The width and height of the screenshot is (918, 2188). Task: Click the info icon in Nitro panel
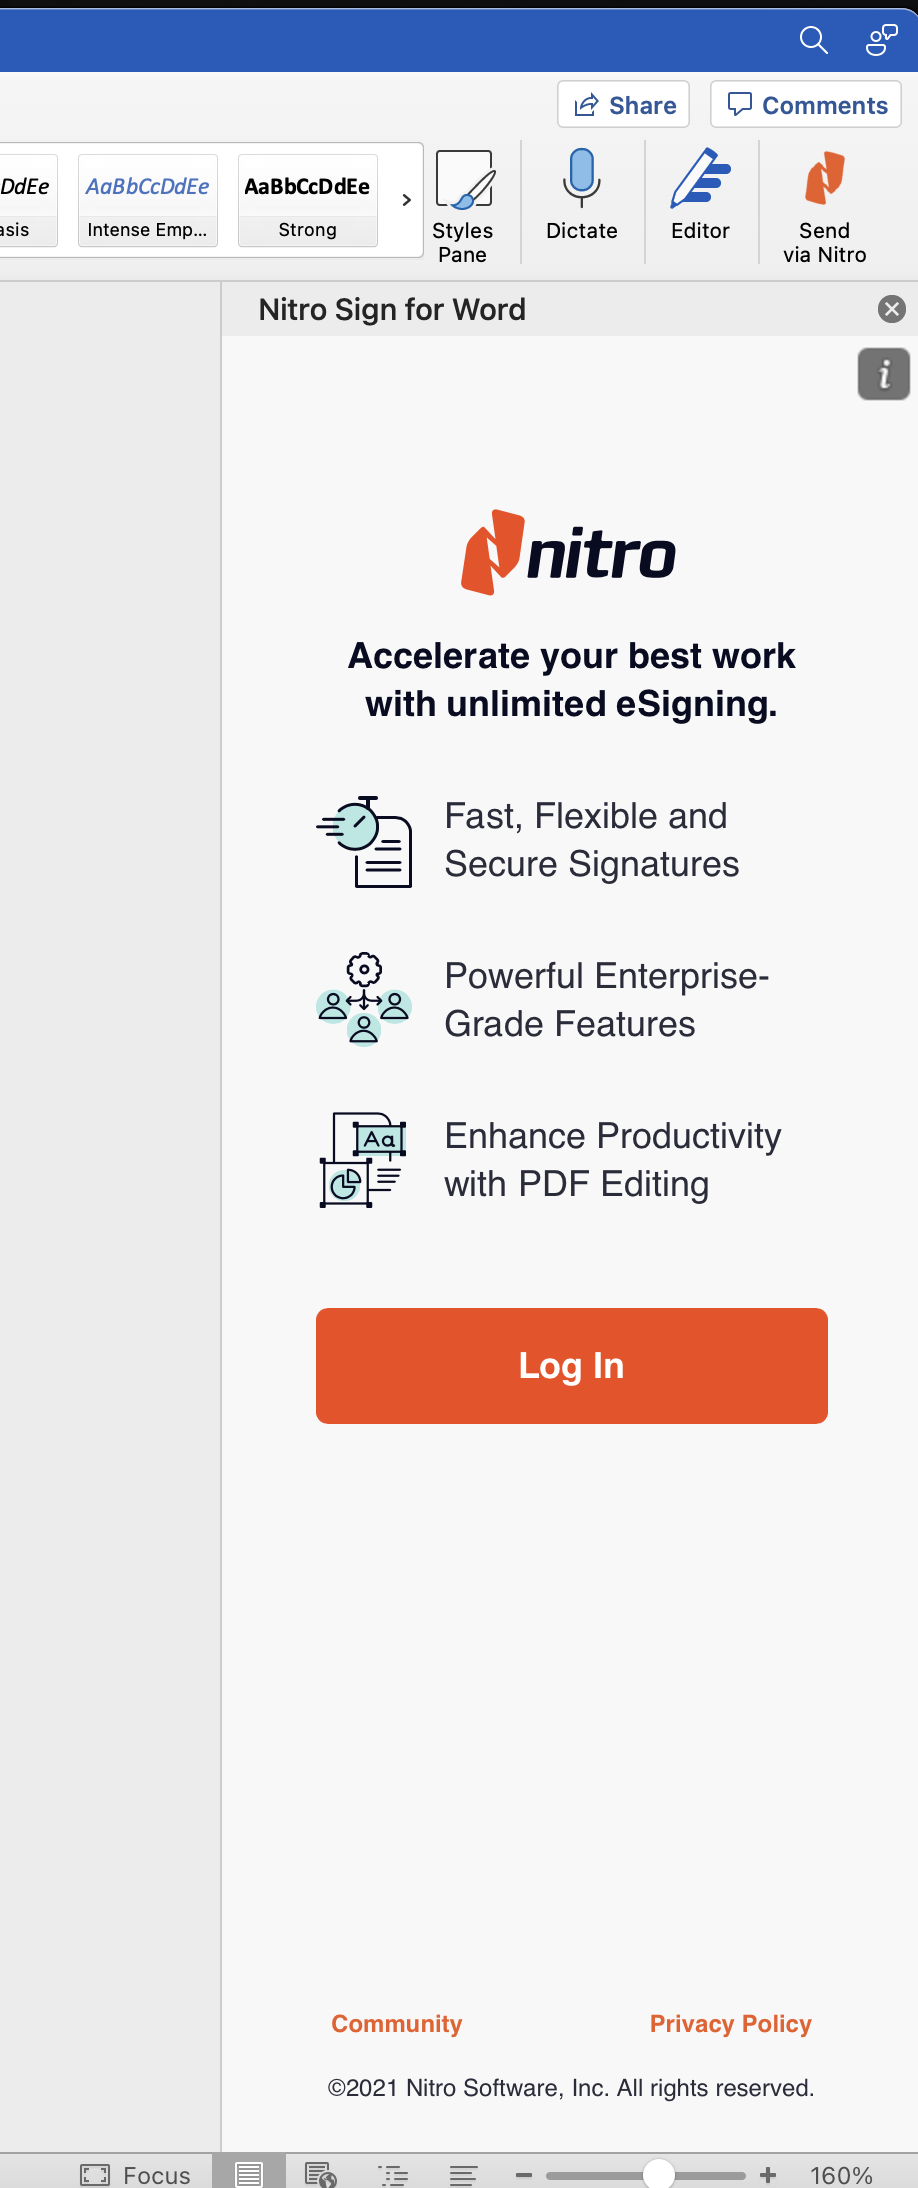(884, 375)
